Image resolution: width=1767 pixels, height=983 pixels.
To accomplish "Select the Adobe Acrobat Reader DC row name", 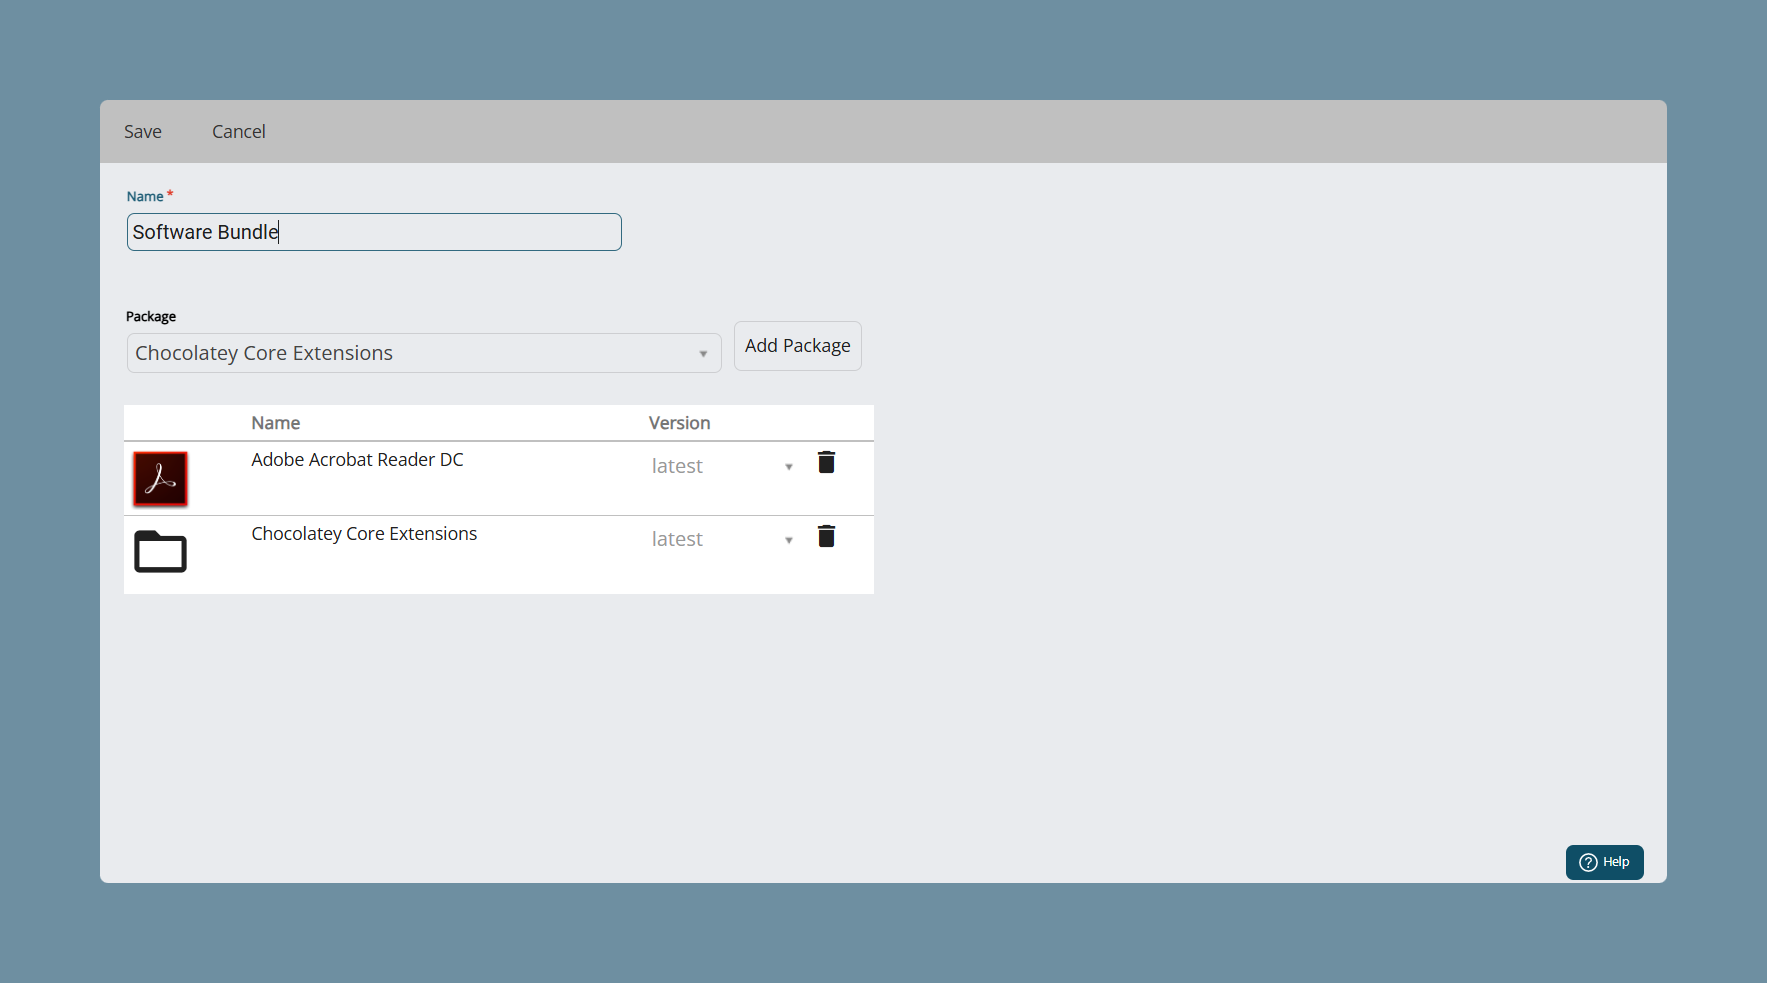I will point(358,460).
